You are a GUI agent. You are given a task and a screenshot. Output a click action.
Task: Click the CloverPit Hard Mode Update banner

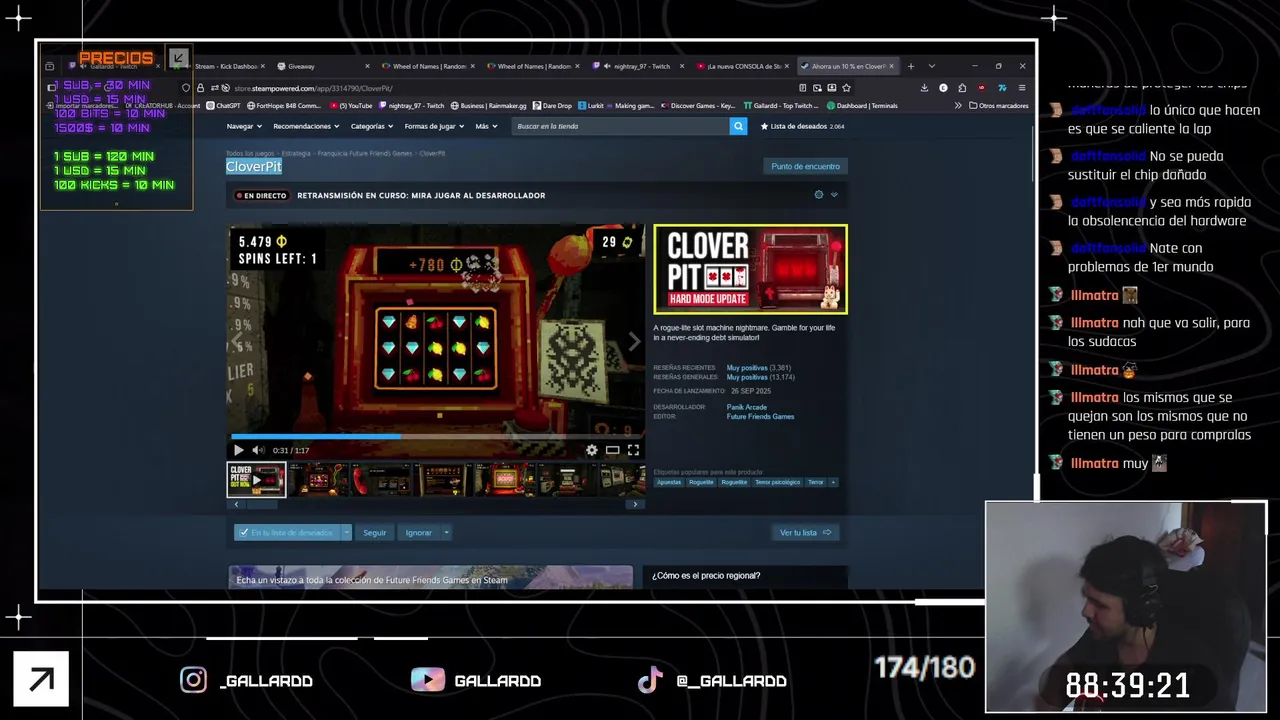[750, 269]
